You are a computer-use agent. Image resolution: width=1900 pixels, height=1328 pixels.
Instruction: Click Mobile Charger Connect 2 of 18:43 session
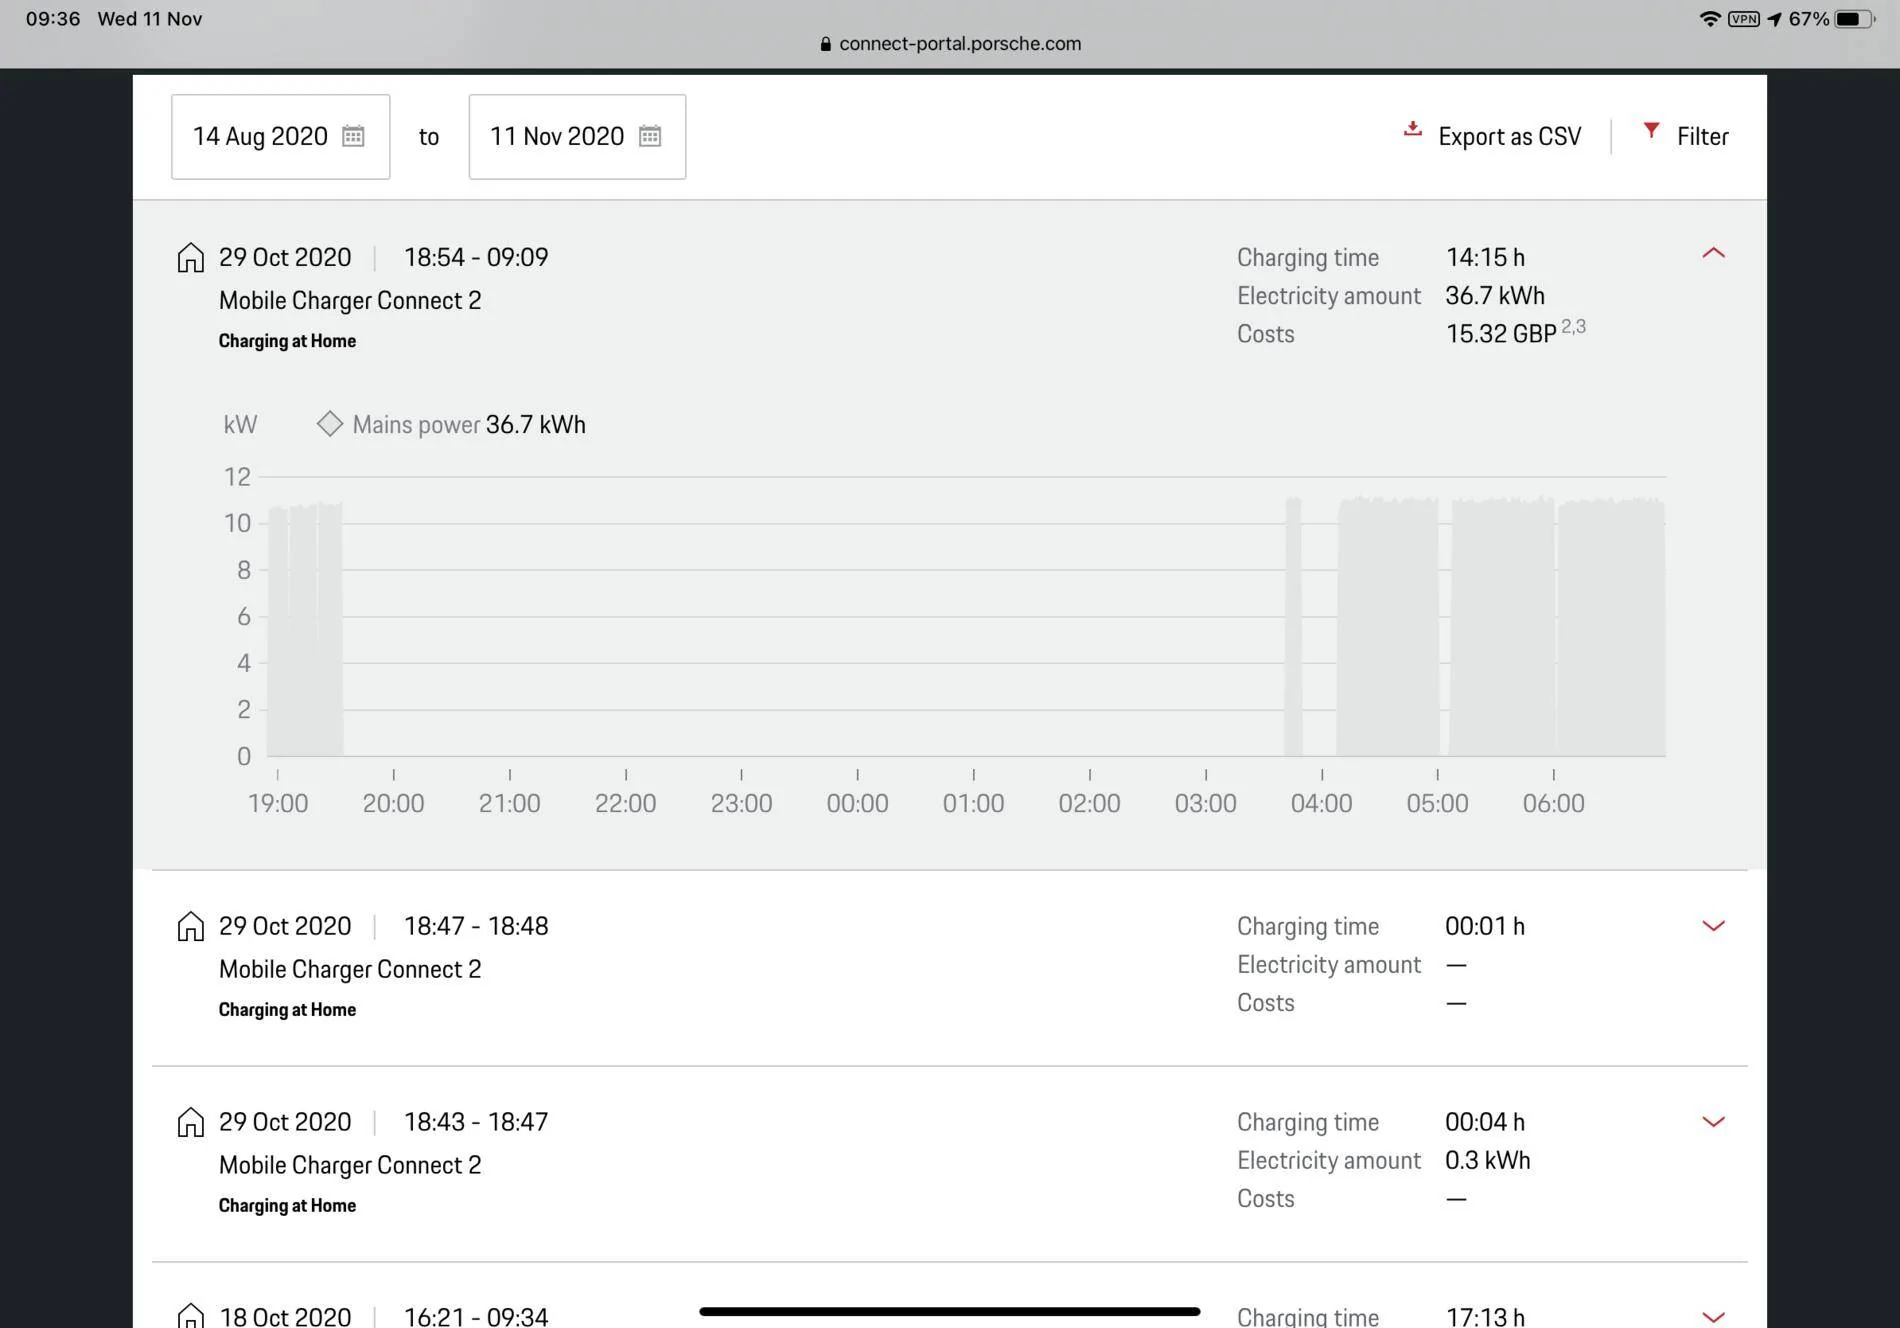[x=350, y=1166]
